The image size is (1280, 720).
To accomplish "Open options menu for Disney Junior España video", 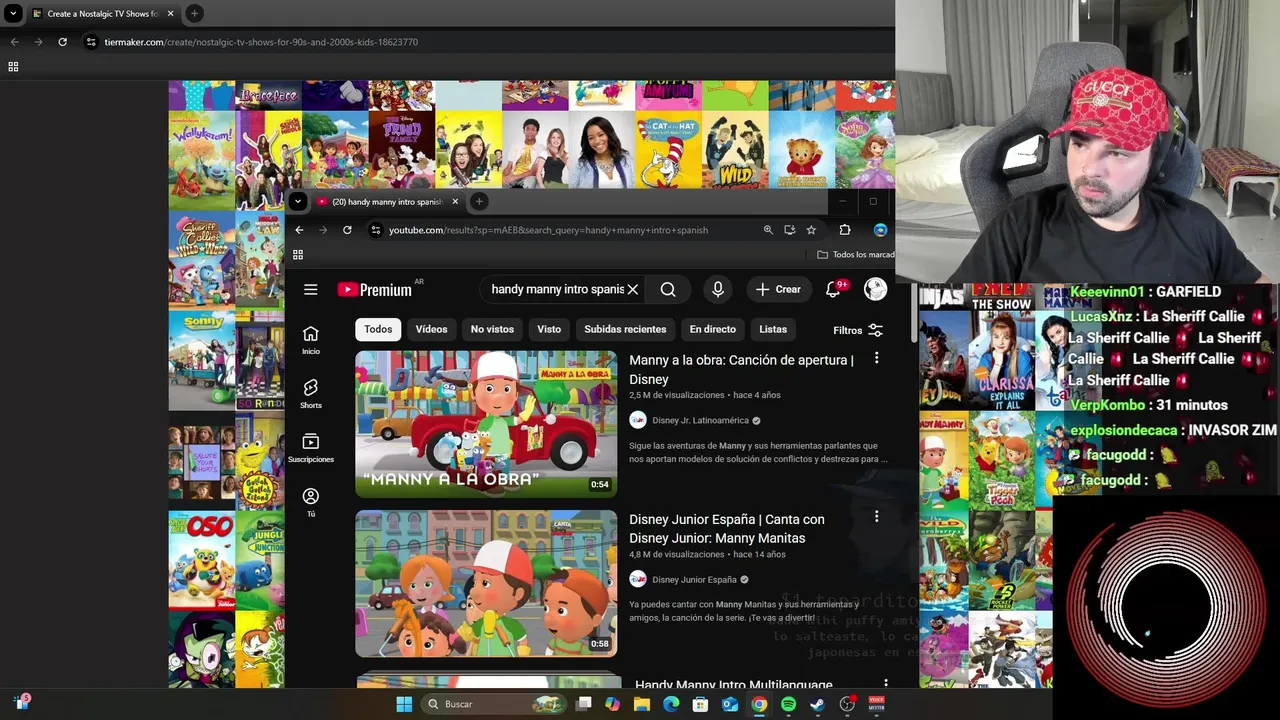I will pos(877,517).
